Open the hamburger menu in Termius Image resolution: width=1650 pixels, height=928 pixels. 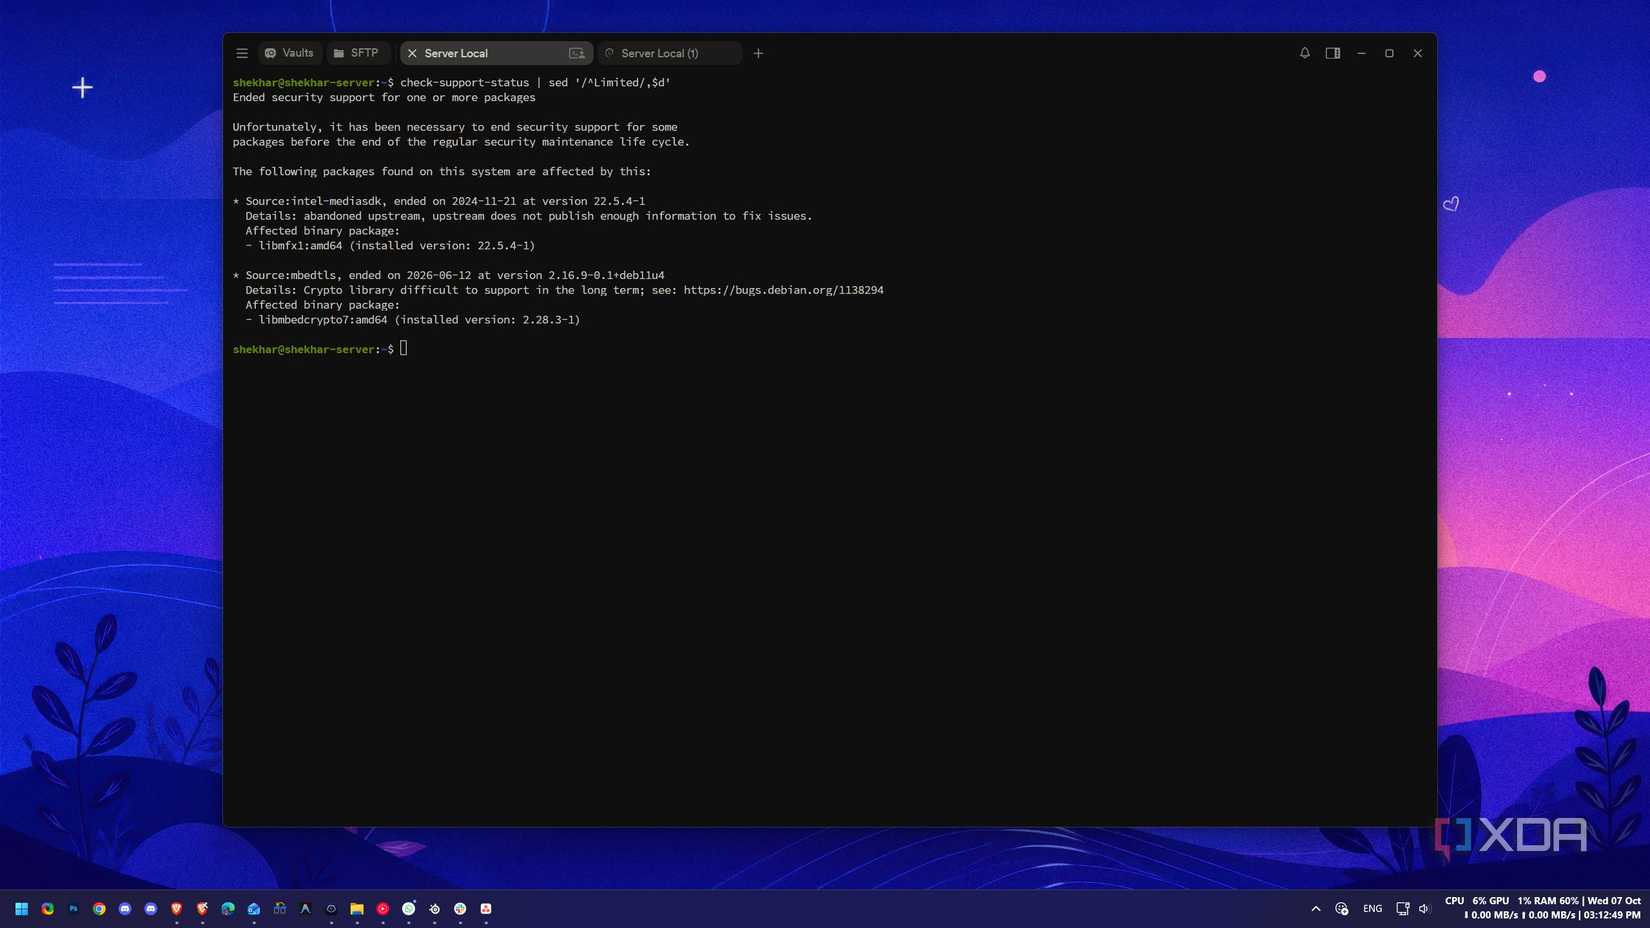pyautogui.click(x=242, y=53)
